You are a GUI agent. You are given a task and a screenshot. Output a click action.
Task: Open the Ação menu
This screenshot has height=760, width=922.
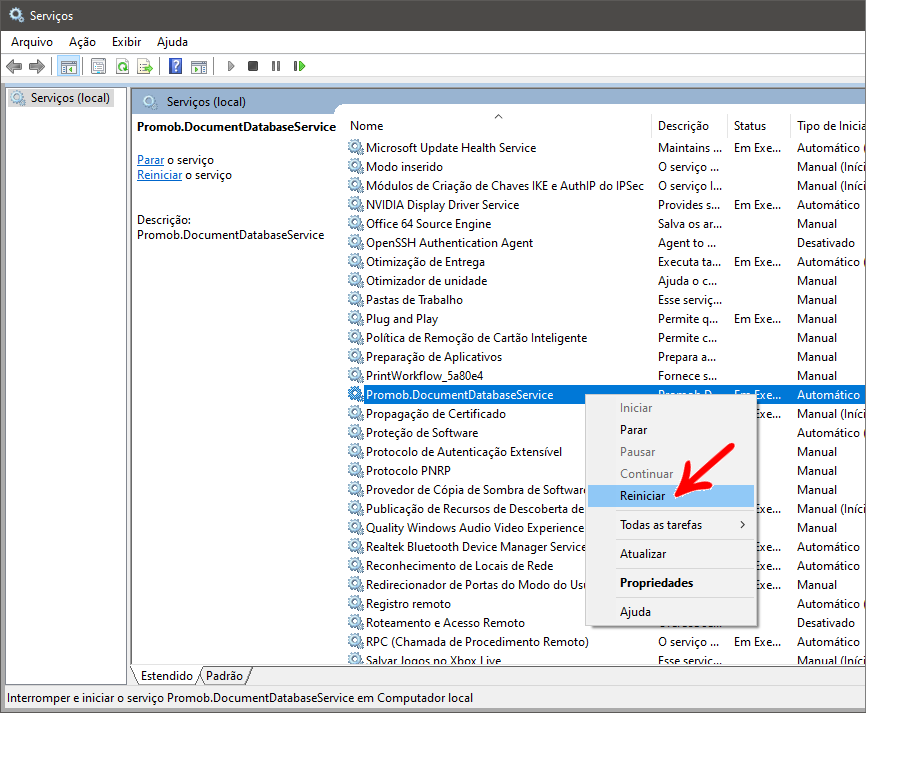tap(82, 42)
